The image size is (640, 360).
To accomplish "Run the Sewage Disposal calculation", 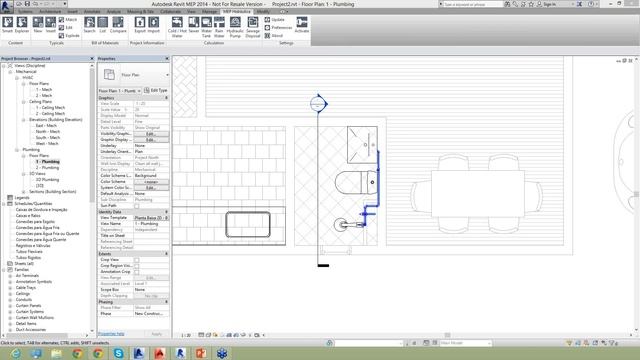I will click(253, 27).
